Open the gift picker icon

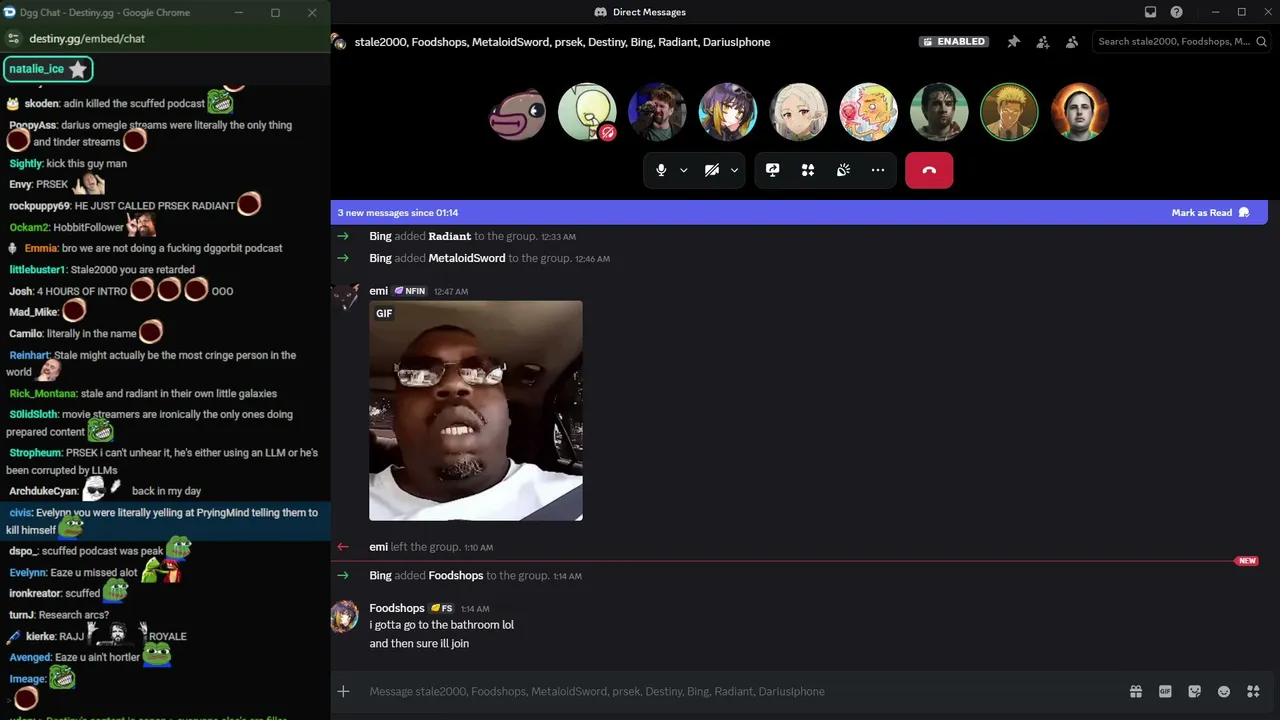pos(1136,691)
